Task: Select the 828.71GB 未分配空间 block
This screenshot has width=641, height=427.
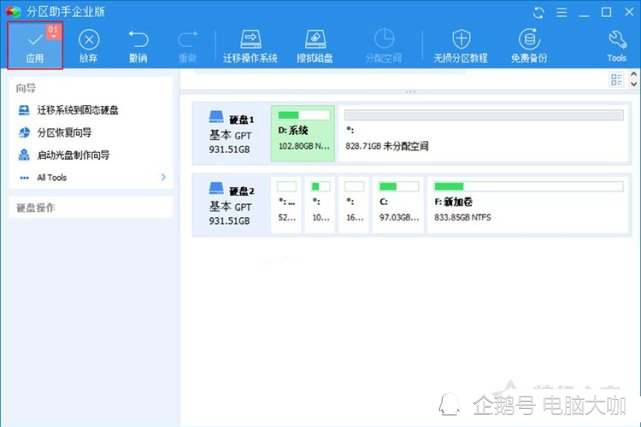Action: click(483, 133)
